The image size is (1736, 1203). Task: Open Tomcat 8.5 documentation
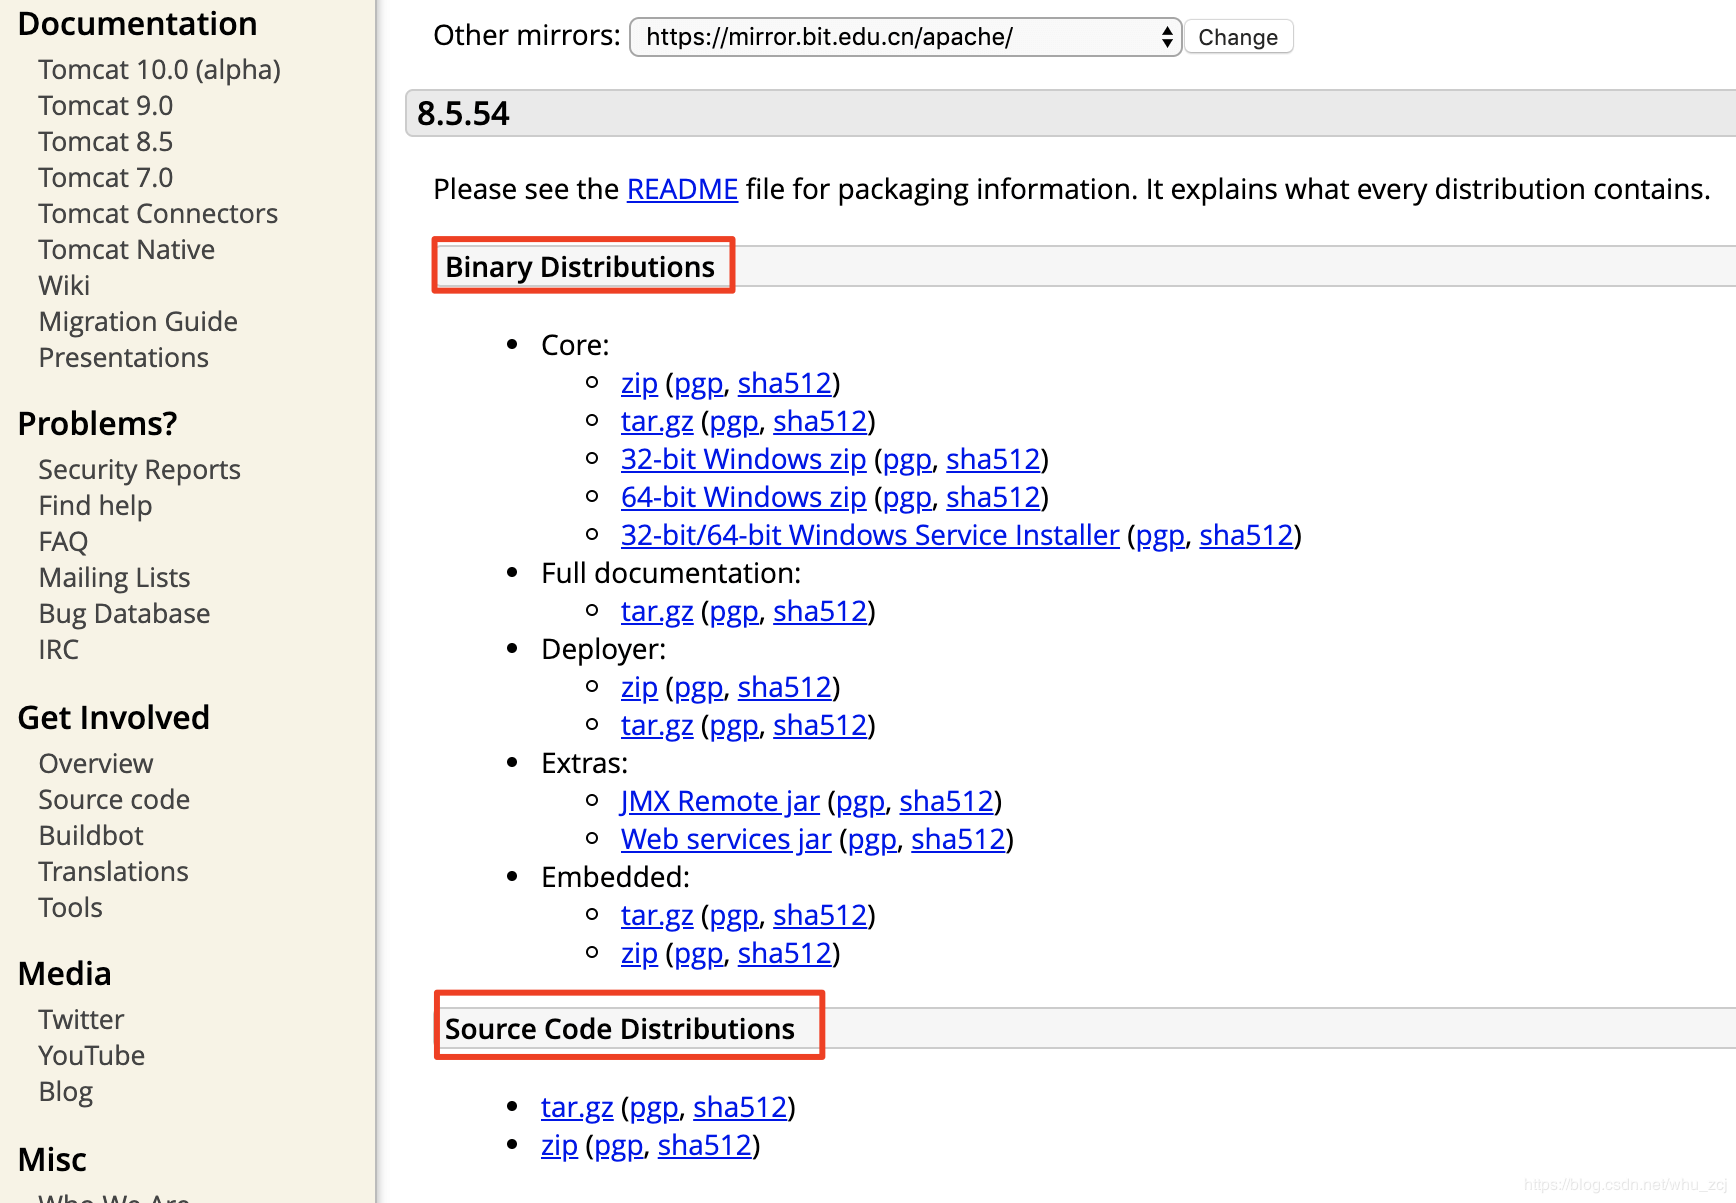pyautogui.click(x=105, y=142)
